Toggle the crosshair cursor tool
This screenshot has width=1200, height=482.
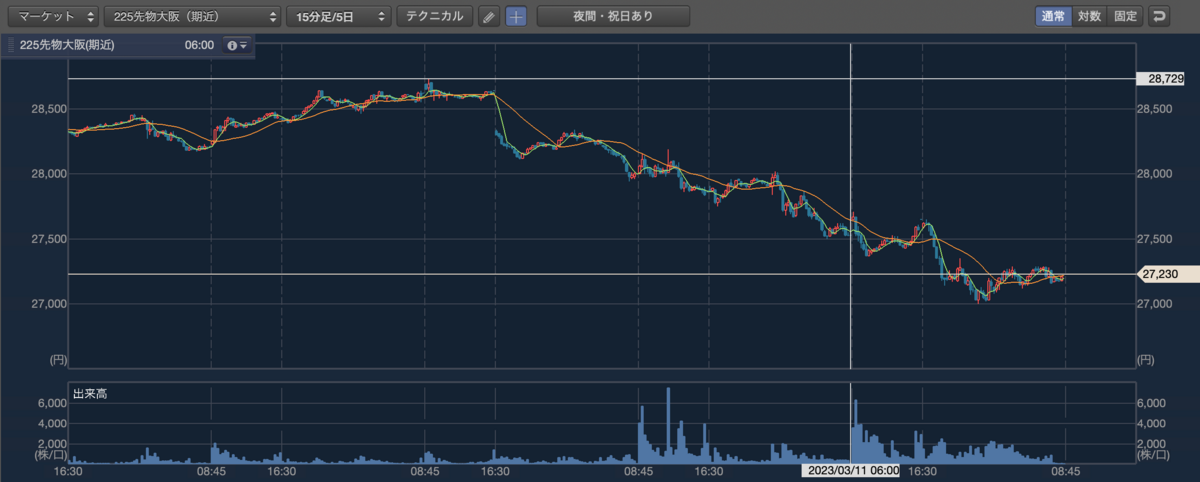tap(515, 16)
